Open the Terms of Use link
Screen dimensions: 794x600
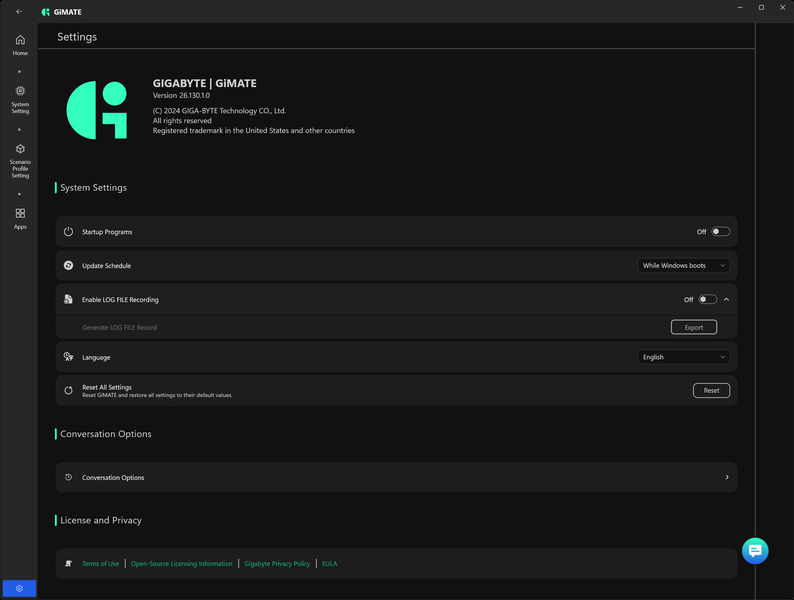[100, 564]
